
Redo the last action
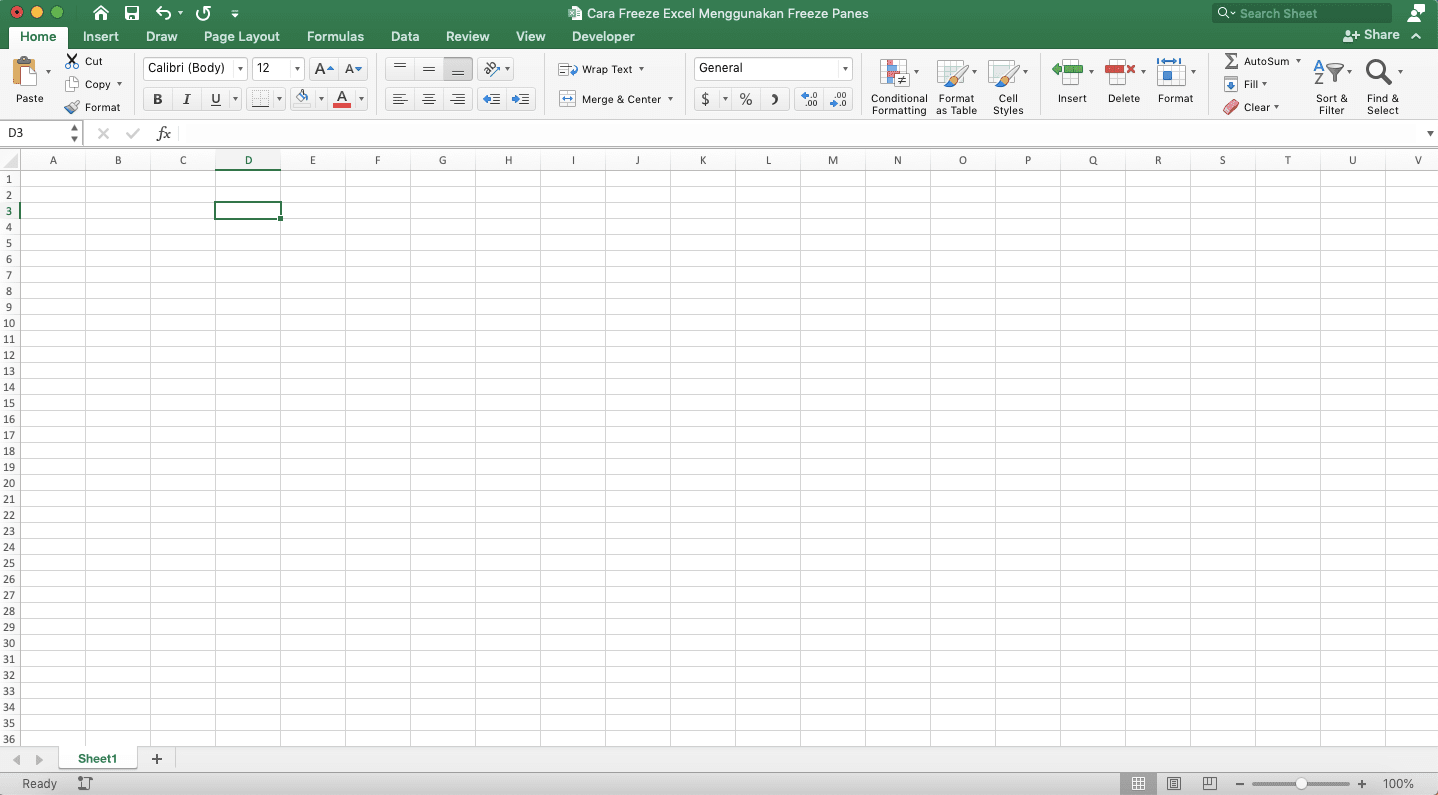point(203,13)
